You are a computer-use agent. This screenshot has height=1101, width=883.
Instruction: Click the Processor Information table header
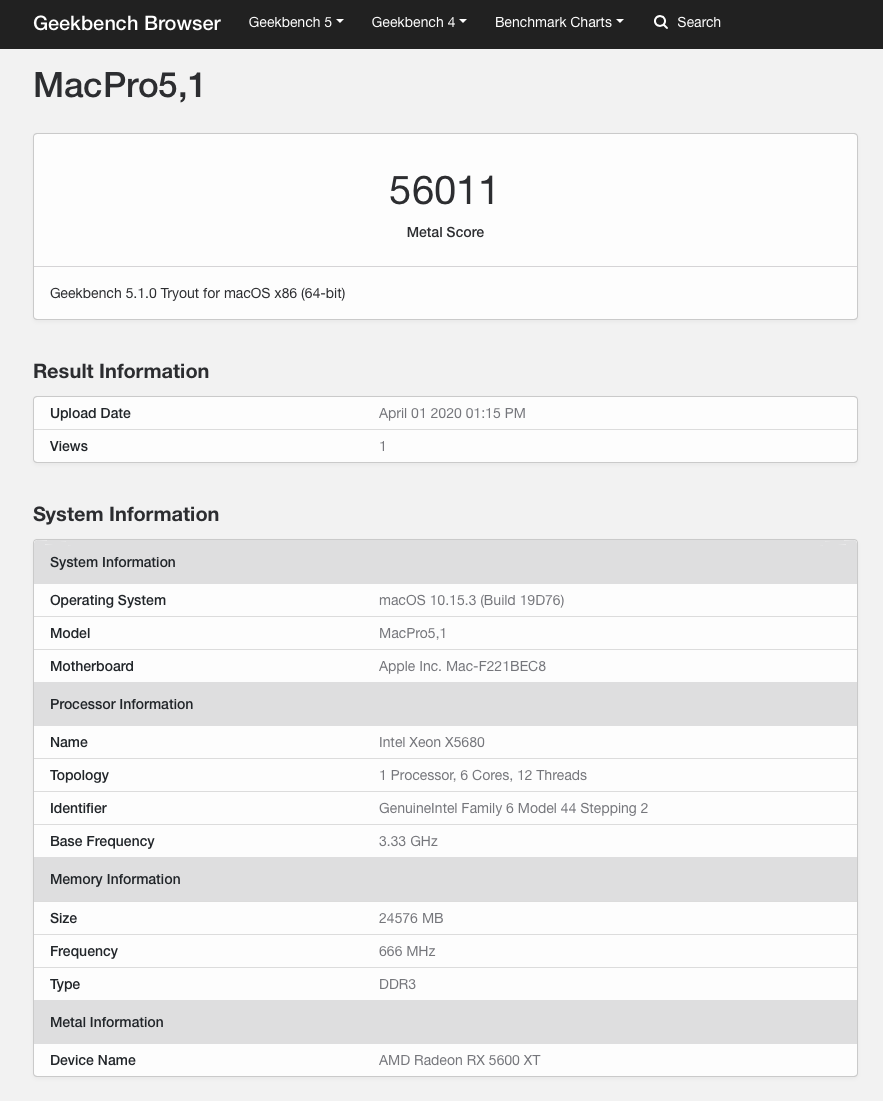click(x=445, y=704)
